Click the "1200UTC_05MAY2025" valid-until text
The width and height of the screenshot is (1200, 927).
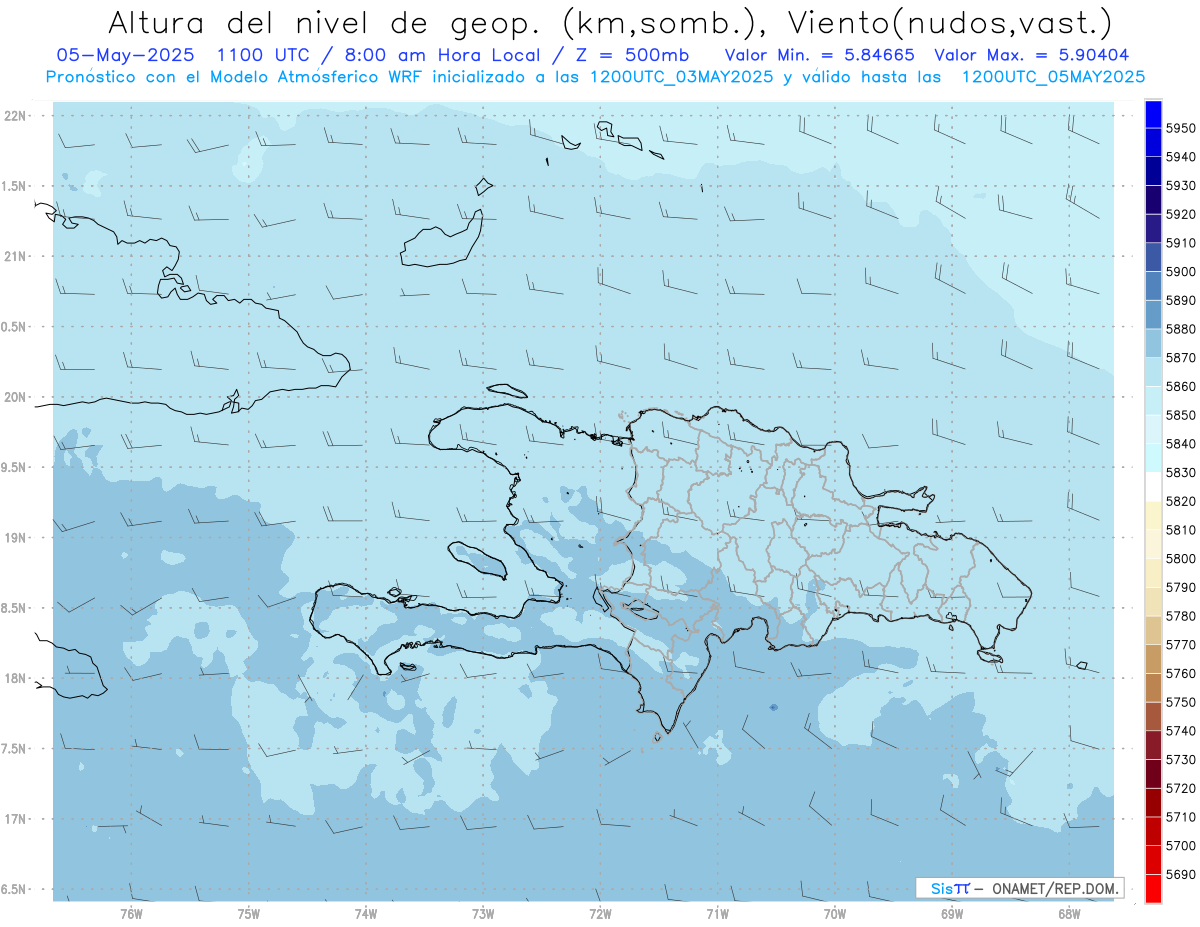pos(1053,77)
